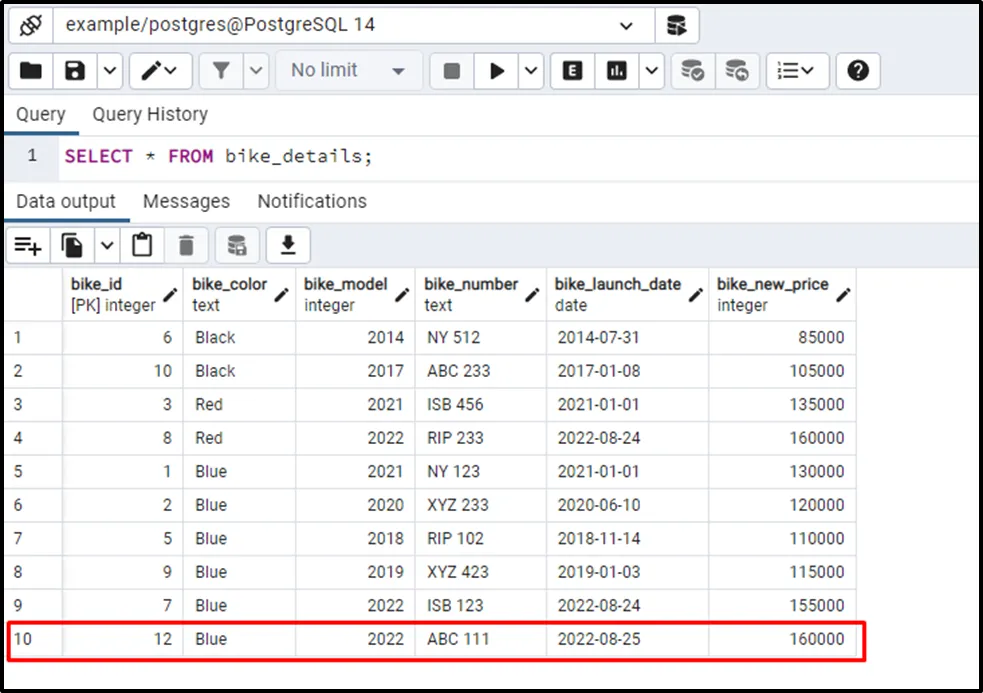Screen dimensions: 983x693
Task: Expand the Execute options dropdown arrow
Action: click(x=531, y=71)
